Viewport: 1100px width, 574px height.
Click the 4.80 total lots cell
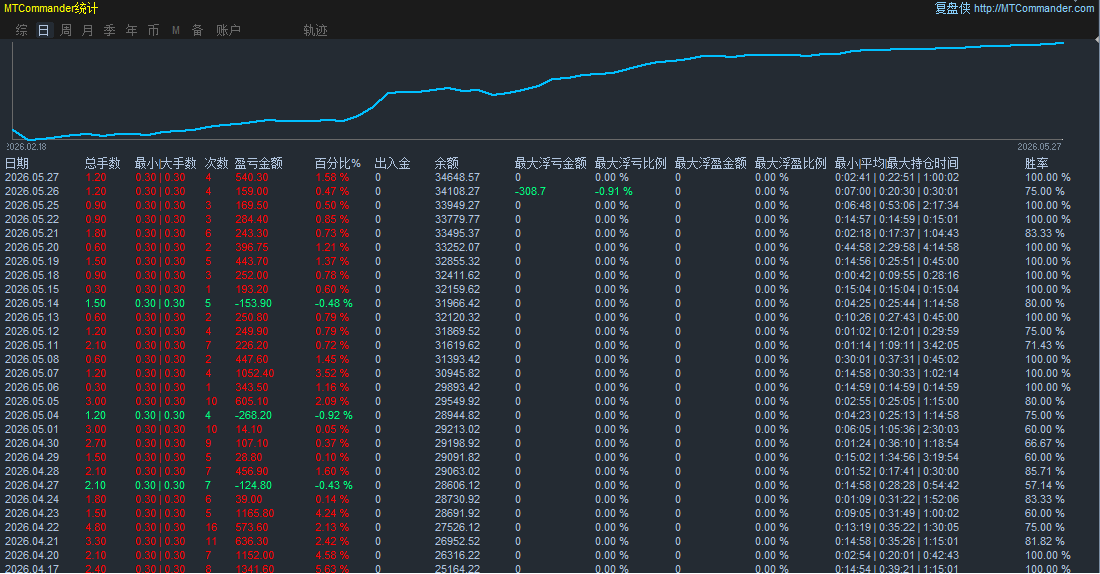pos(96,528)
